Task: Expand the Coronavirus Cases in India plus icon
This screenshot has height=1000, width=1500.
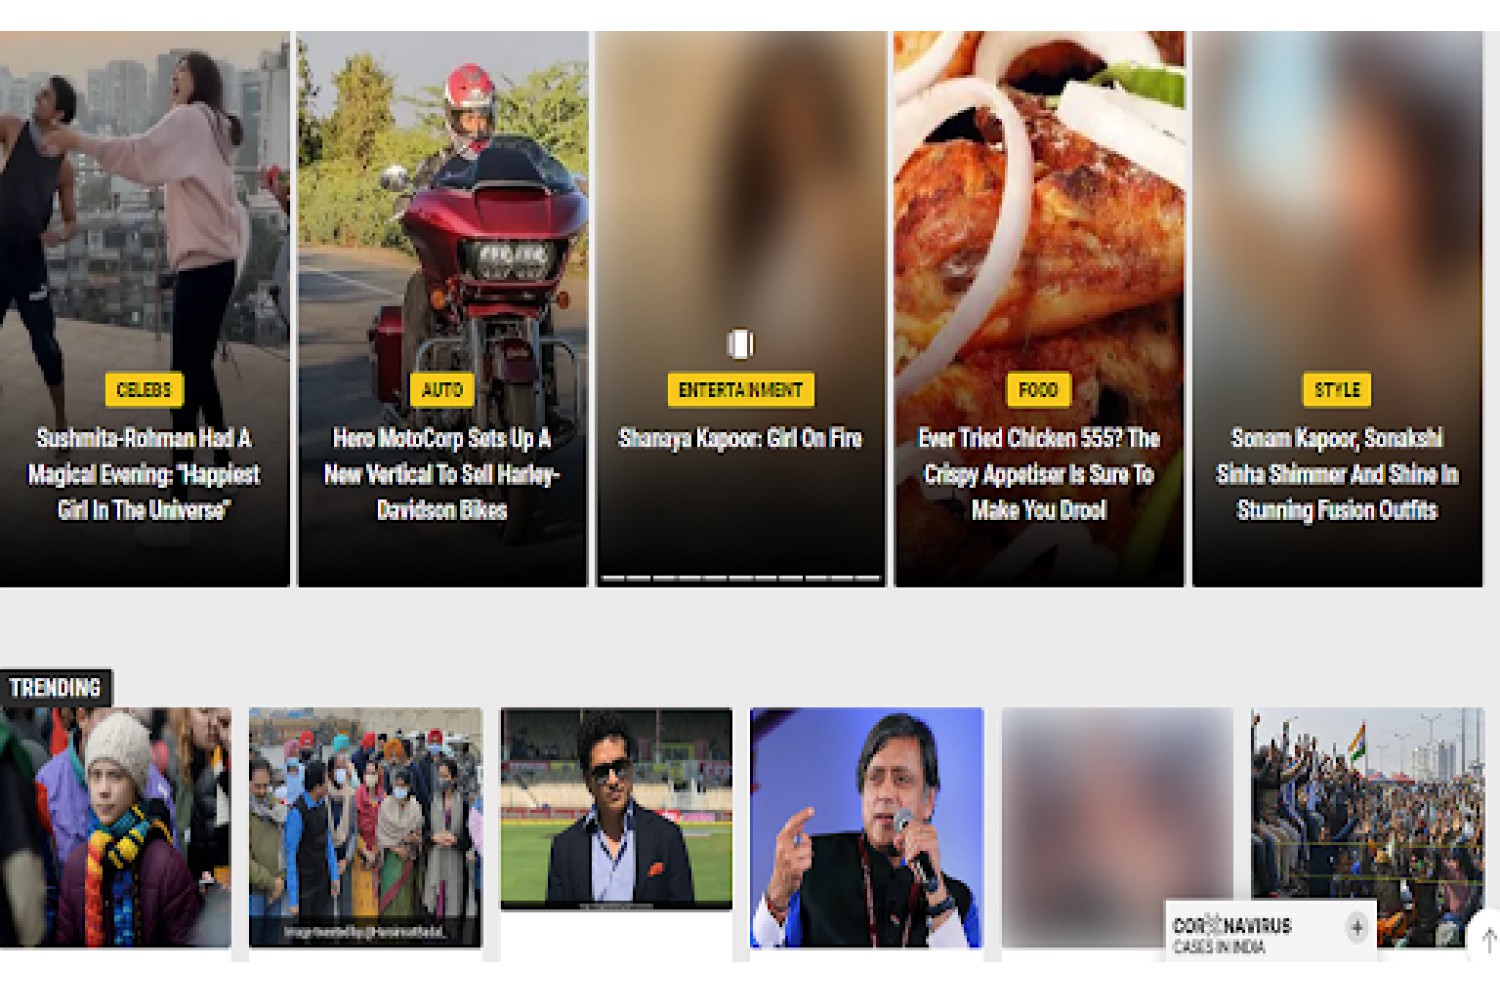Action: point(1356,927)
